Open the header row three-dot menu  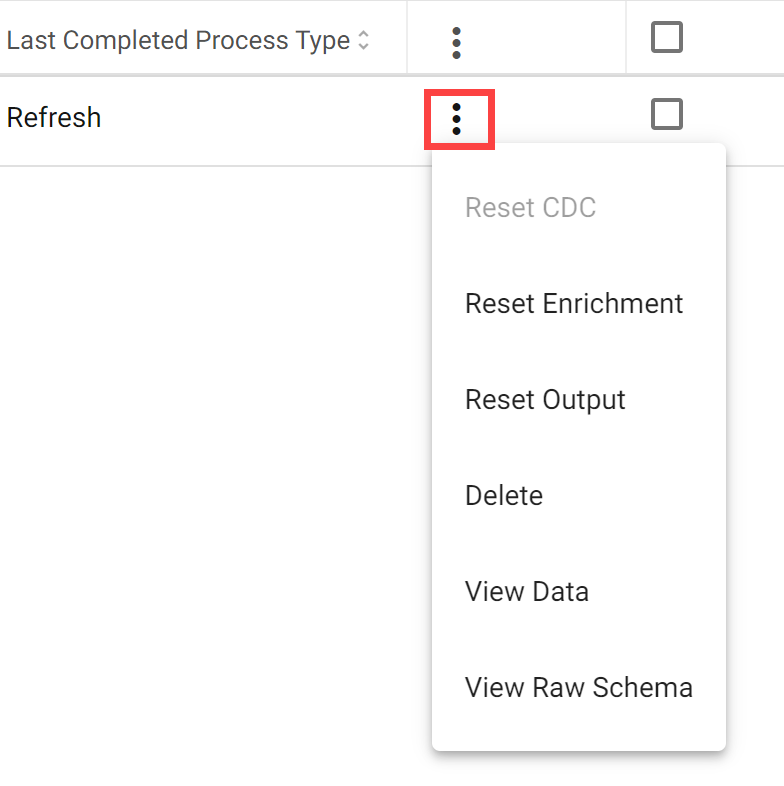456,43
